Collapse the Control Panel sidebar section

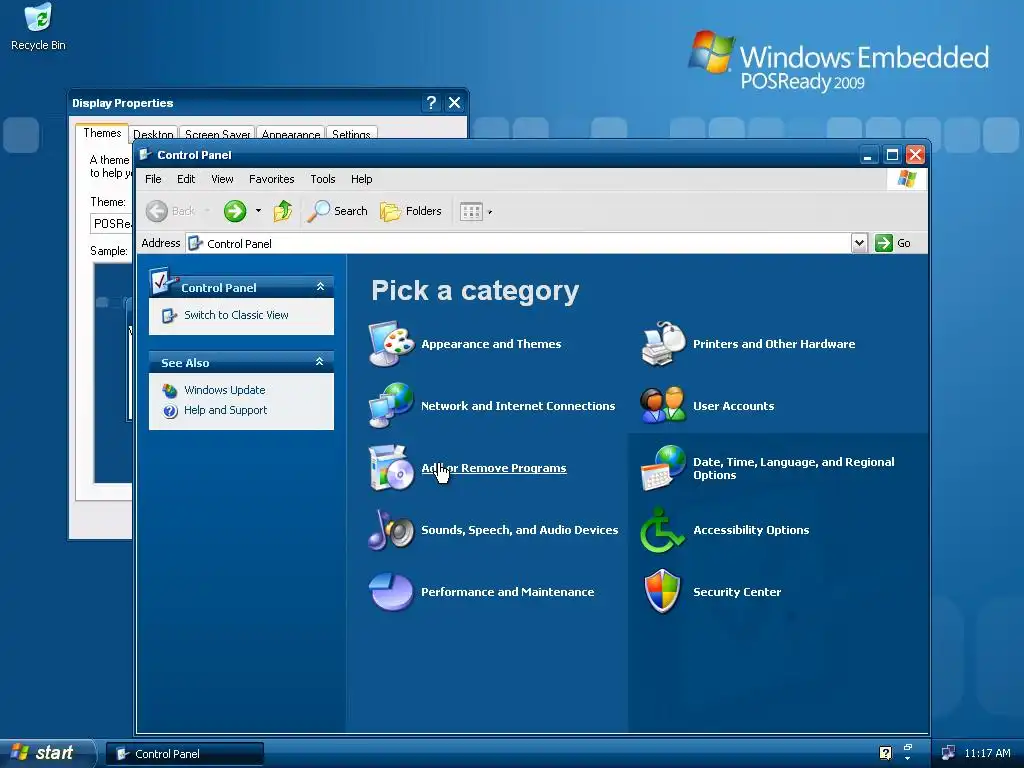(x=320, y=287)
